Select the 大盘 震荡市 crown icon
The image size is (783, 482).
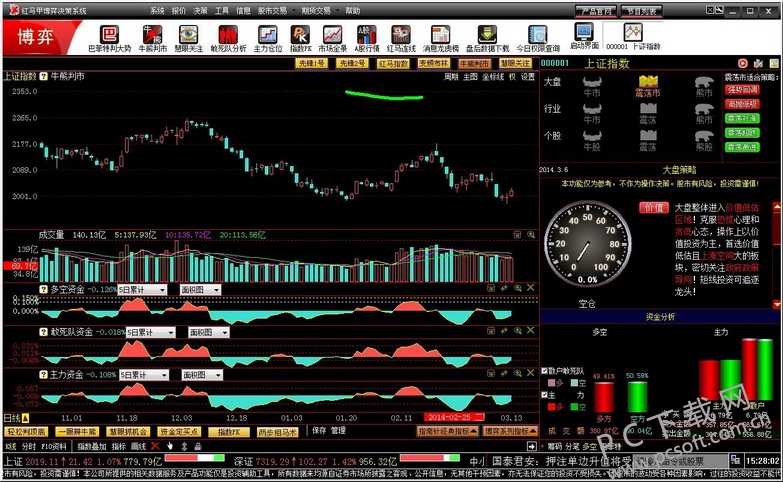pos(648,82)
